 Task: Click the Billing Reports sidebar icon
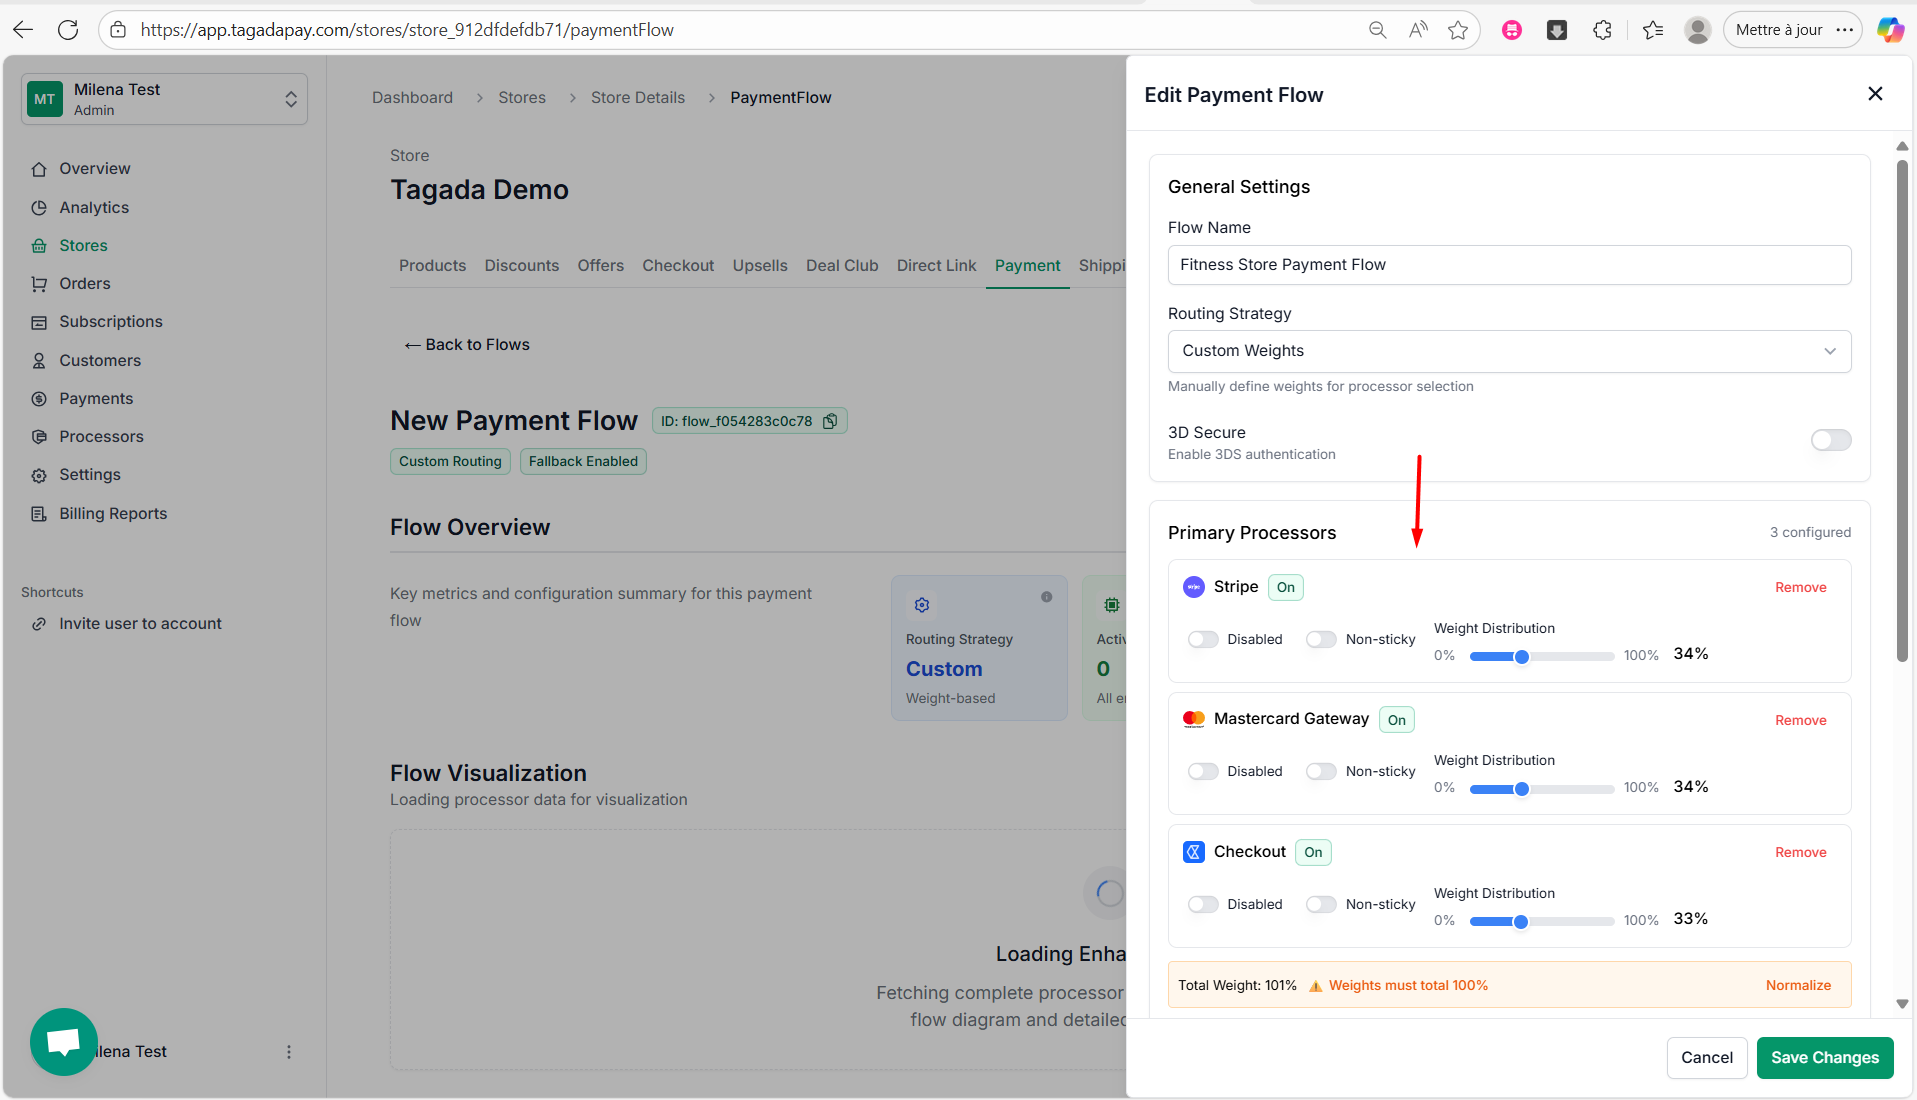[x=39, y=514]
